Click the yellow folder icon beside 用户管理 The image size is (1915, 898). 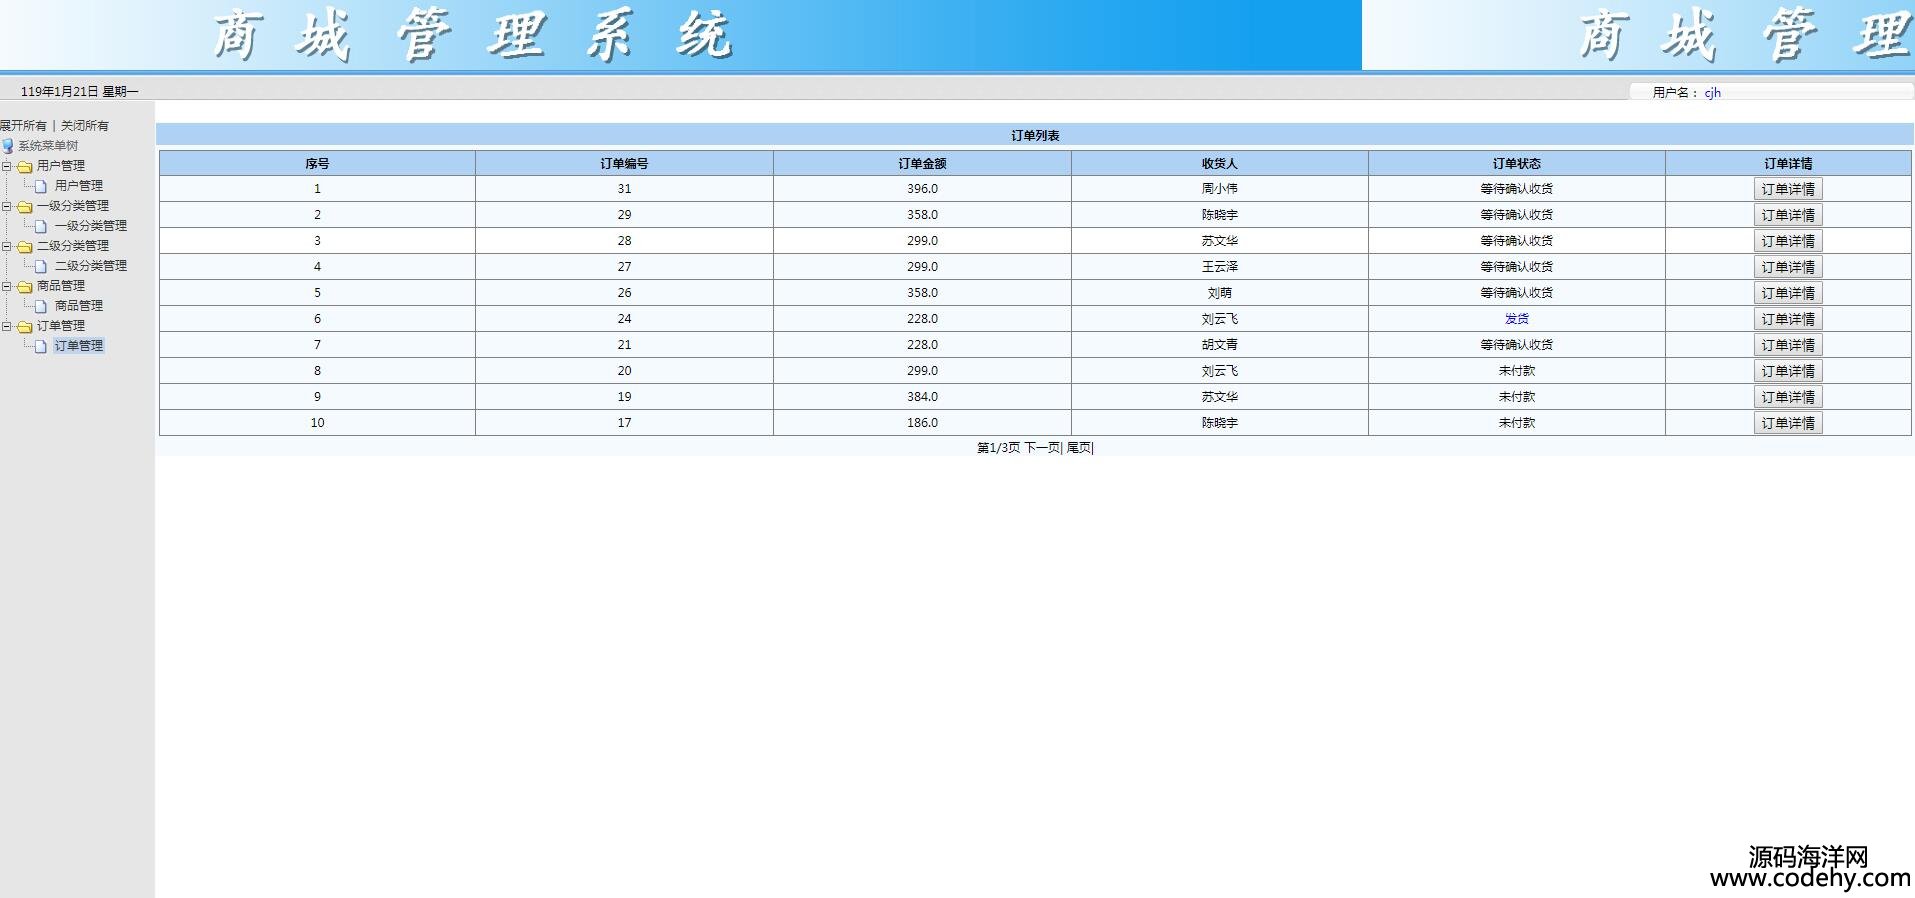pyautogui.click(x=25, y=166)
